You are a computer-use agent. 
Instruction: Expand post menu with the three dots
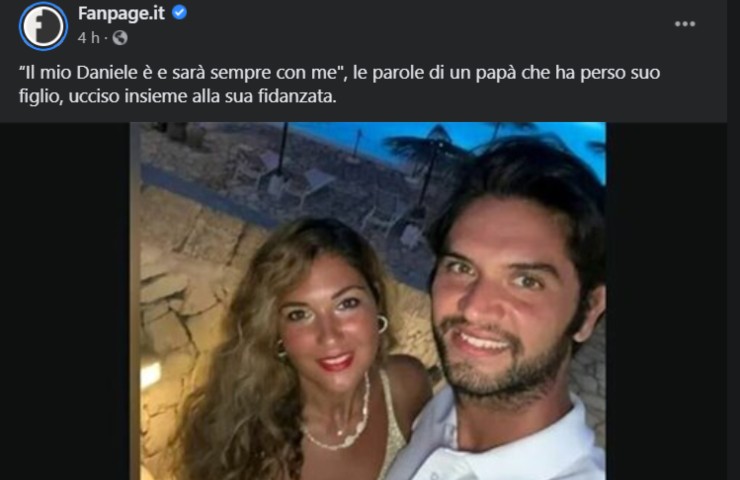click(685, 24)
